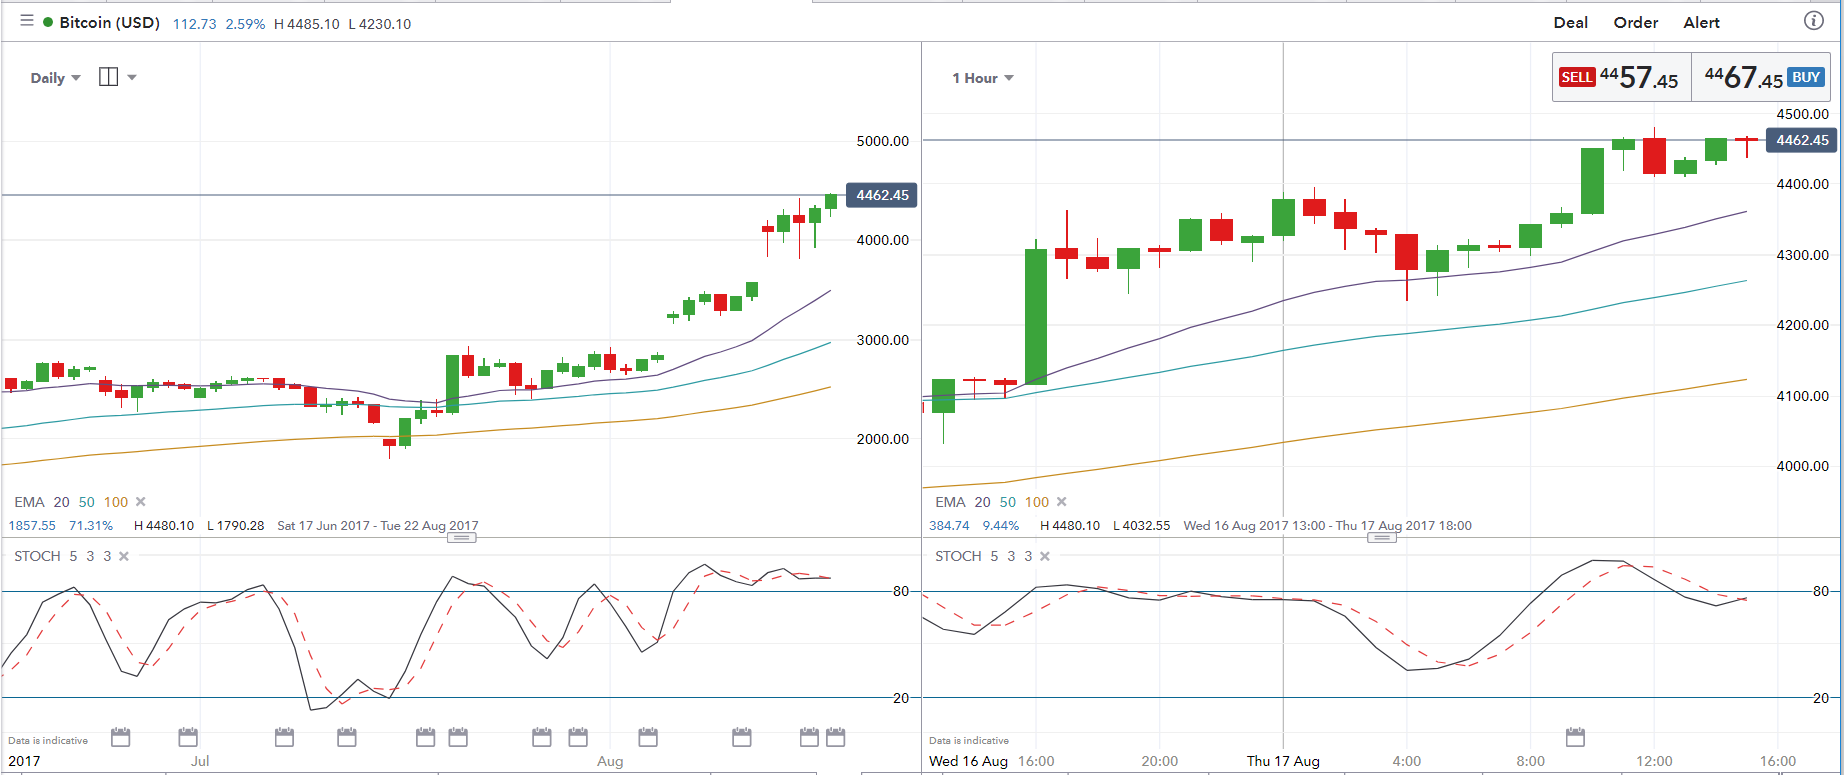This screenshot has width=1844, height=775.
Task: Click the daily chart STOCH panel resize handle
Action: click(x=461, y=538)
